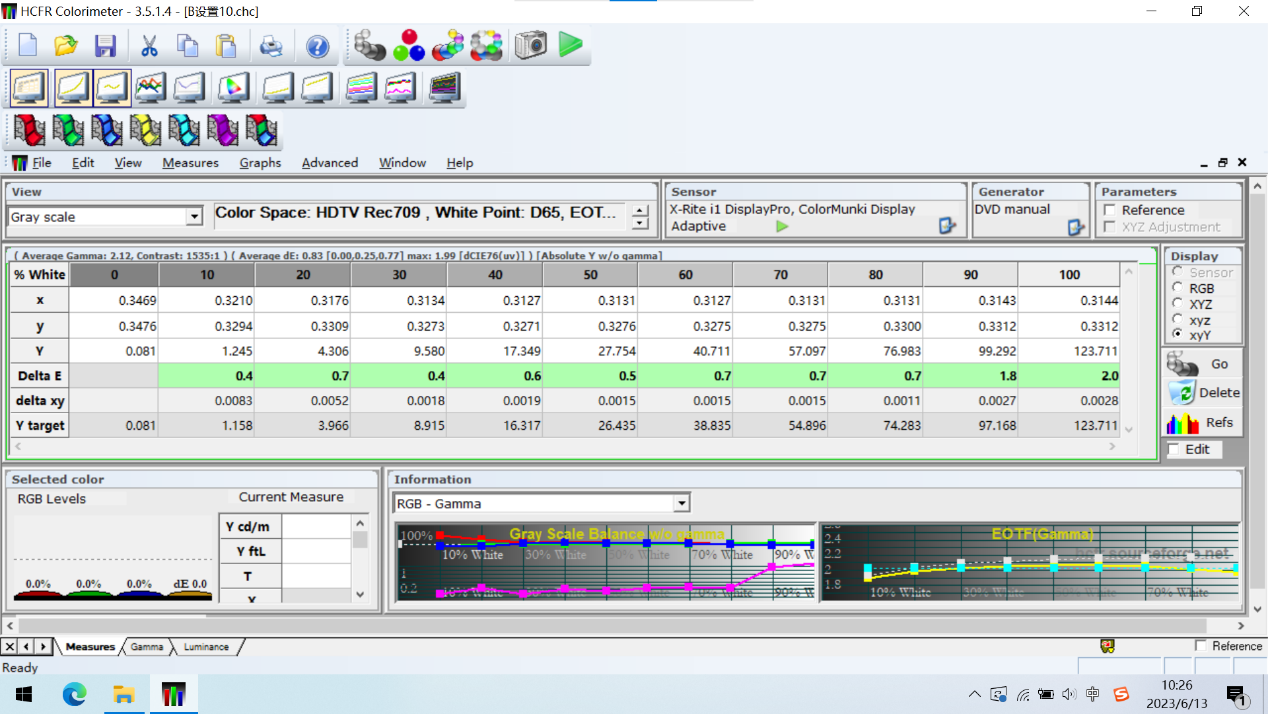Enable the Reference checkbox in Parameters
Image resolution: width=1268 pixels, height=714 pixels.
[x=1109, y=210]
